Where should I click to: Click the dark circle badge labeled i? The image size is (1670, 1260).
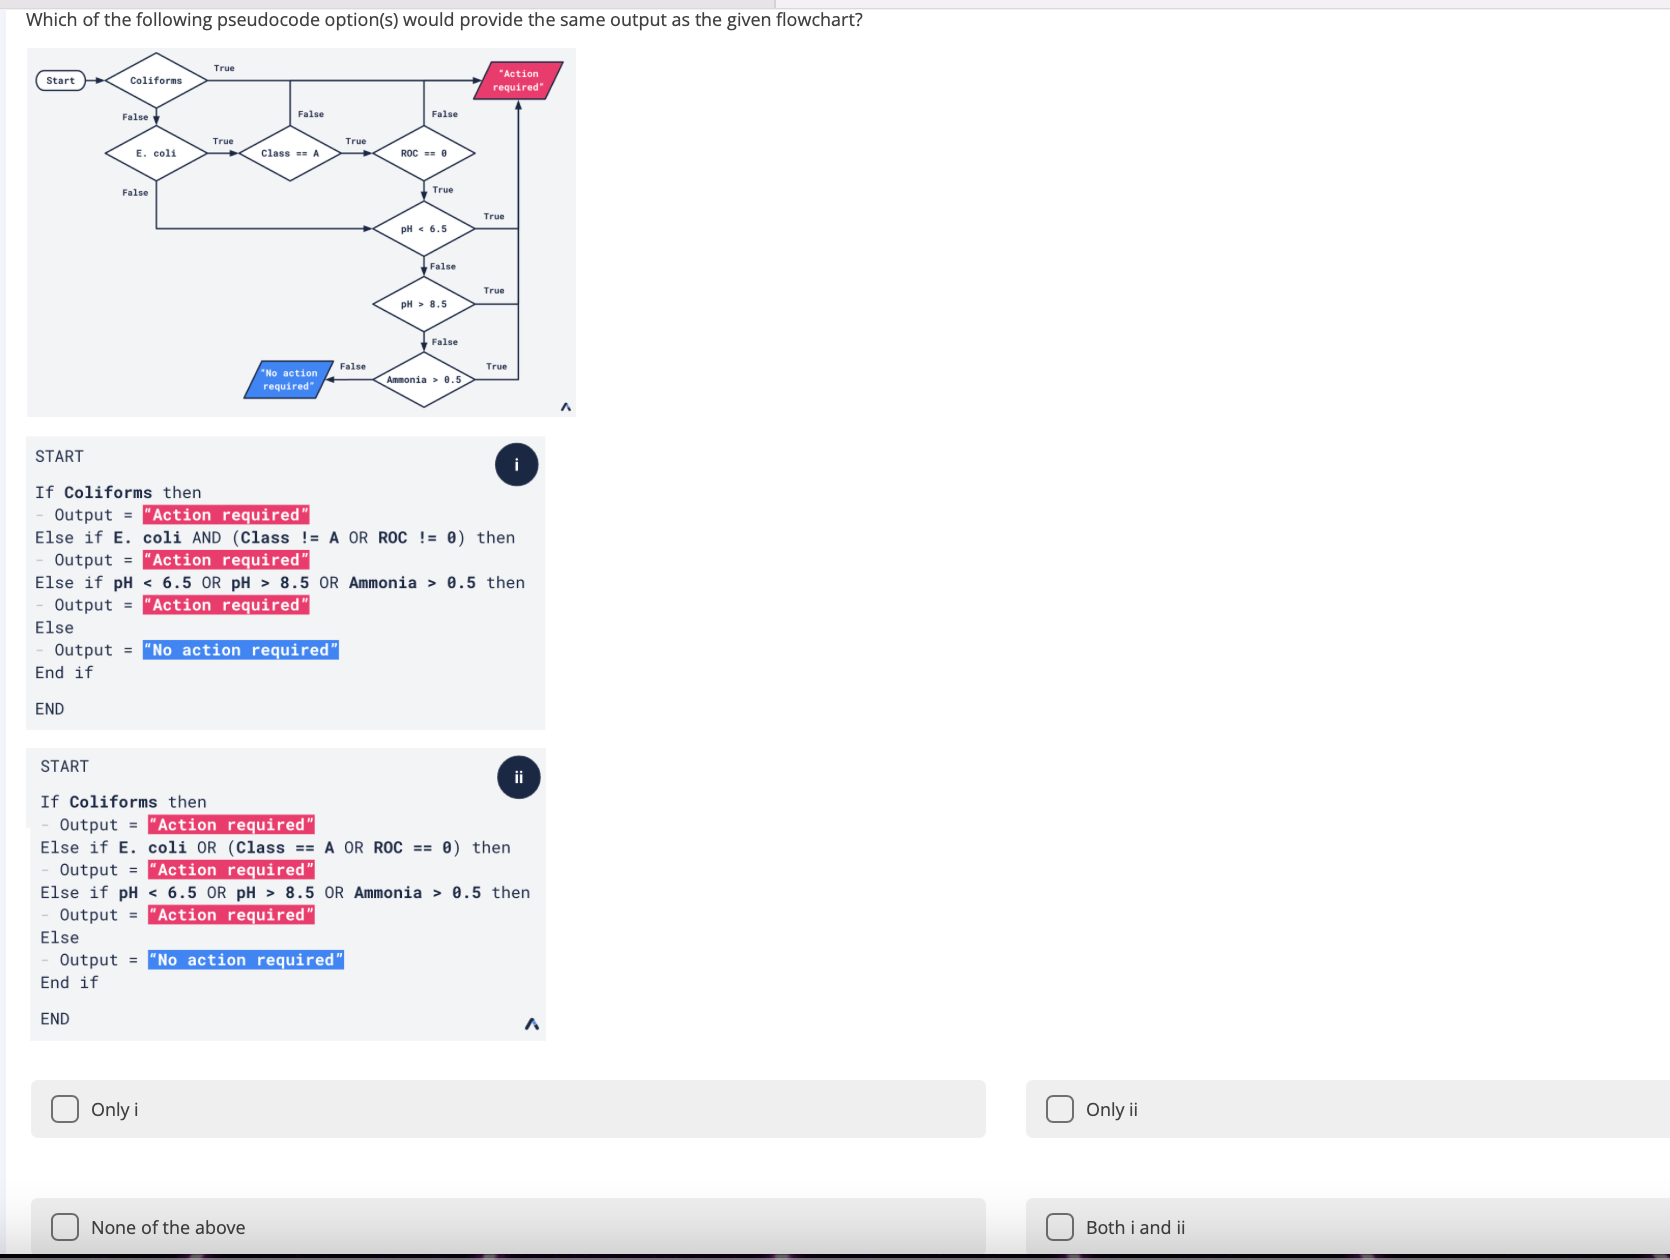tap(517, 464)
